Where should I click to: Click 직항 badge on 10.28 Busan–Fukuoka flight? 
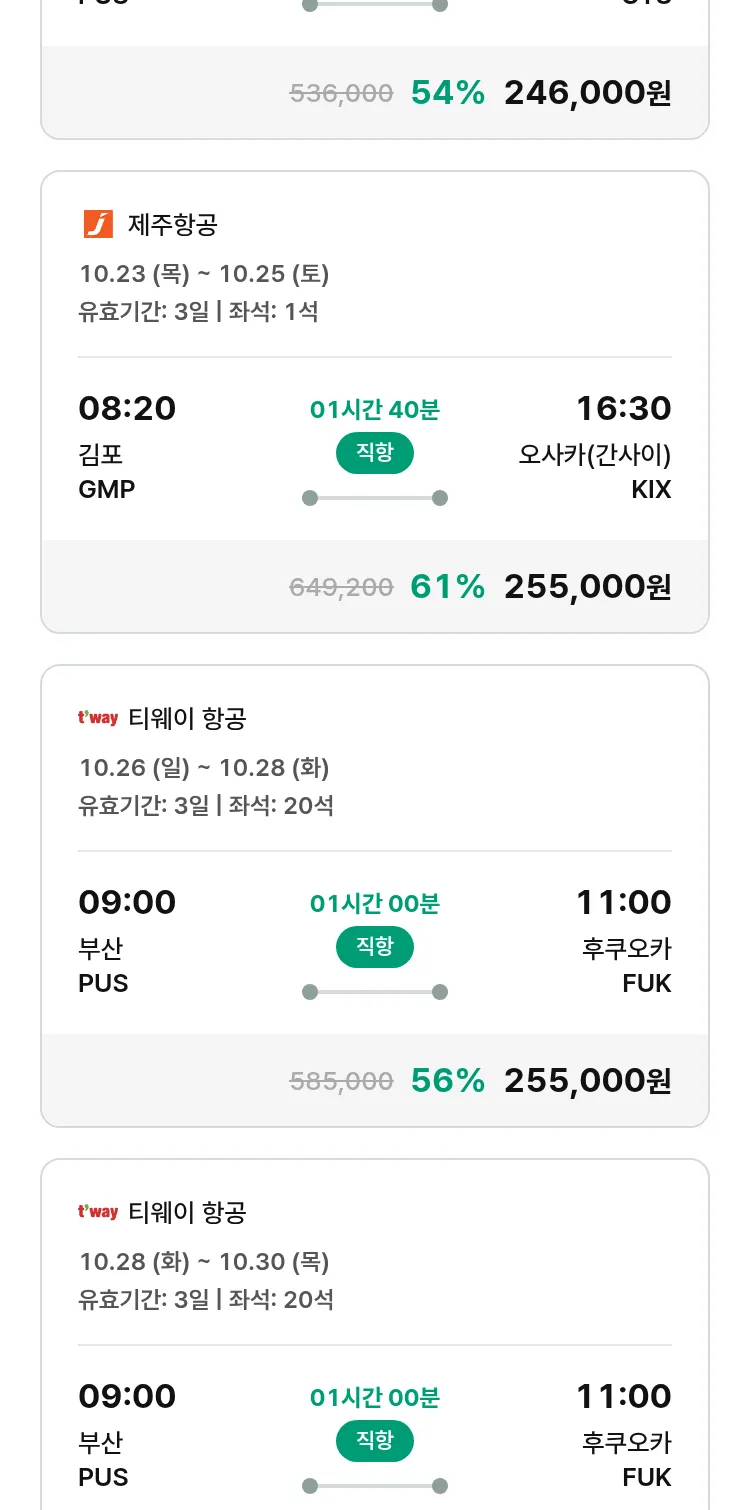pyautogui.click(x=375, y=1441)
